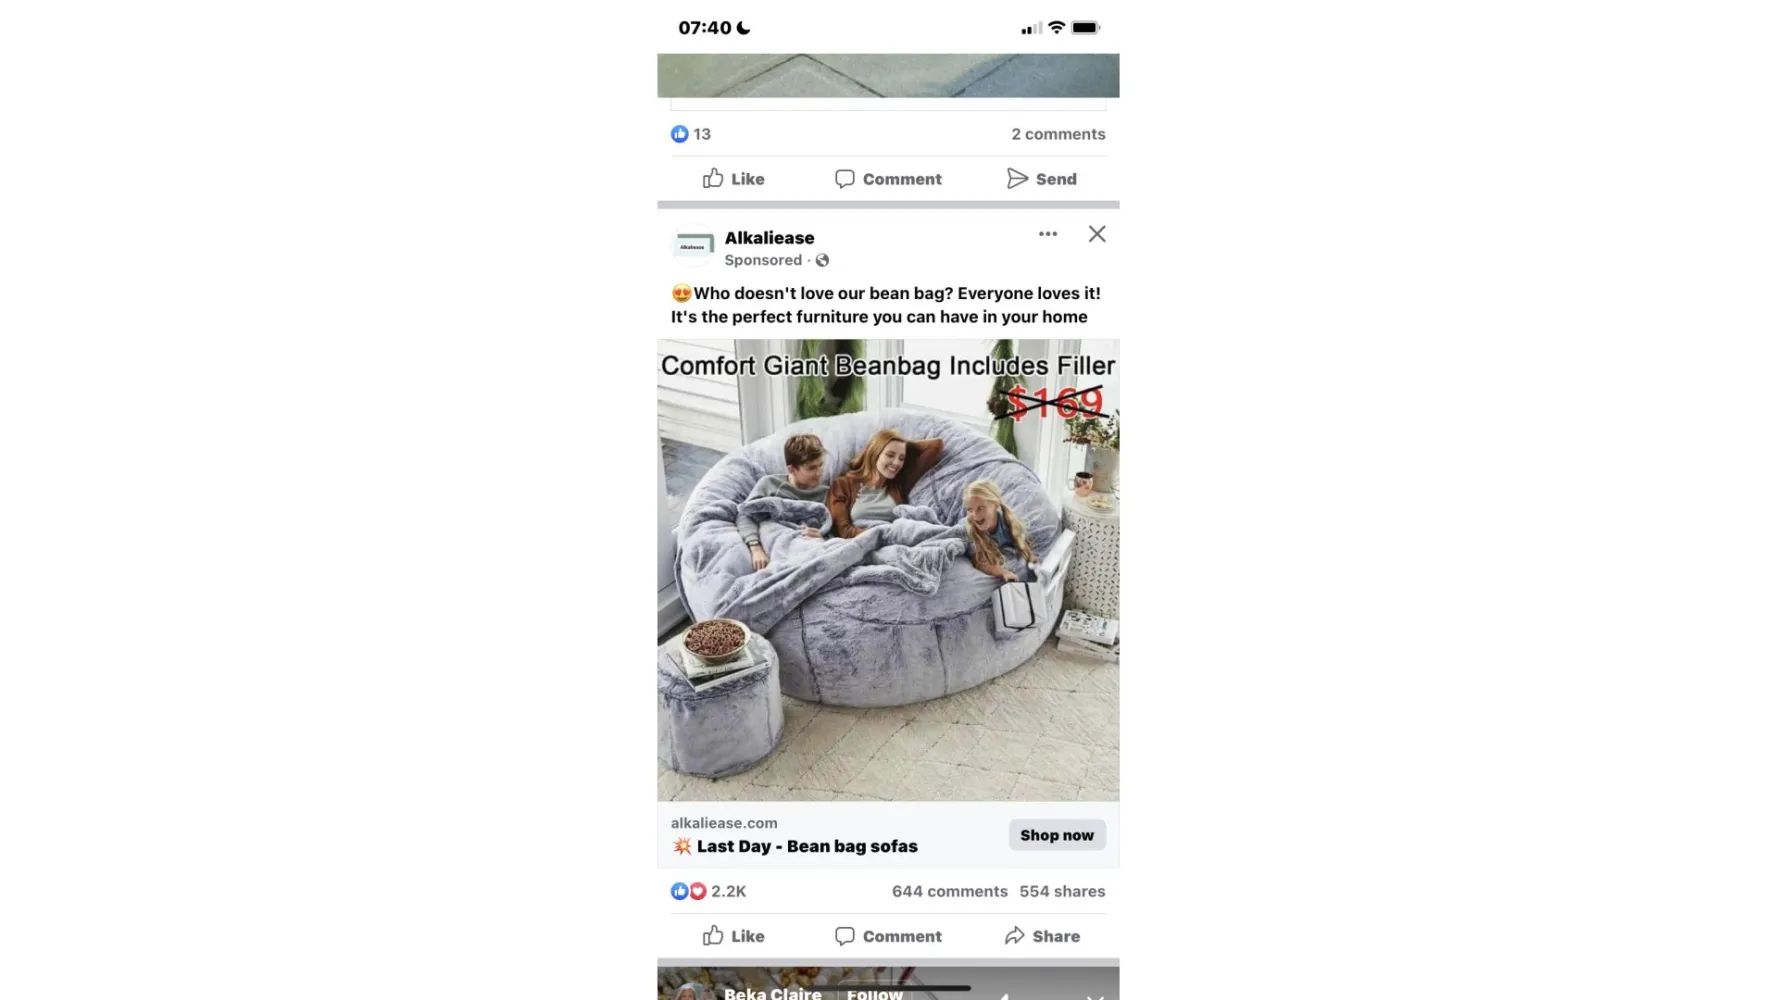The width and height of the screenshot is (1778, 1000).
Task: Open the Last Day - Bean bag sofas link
Action: 807,846
